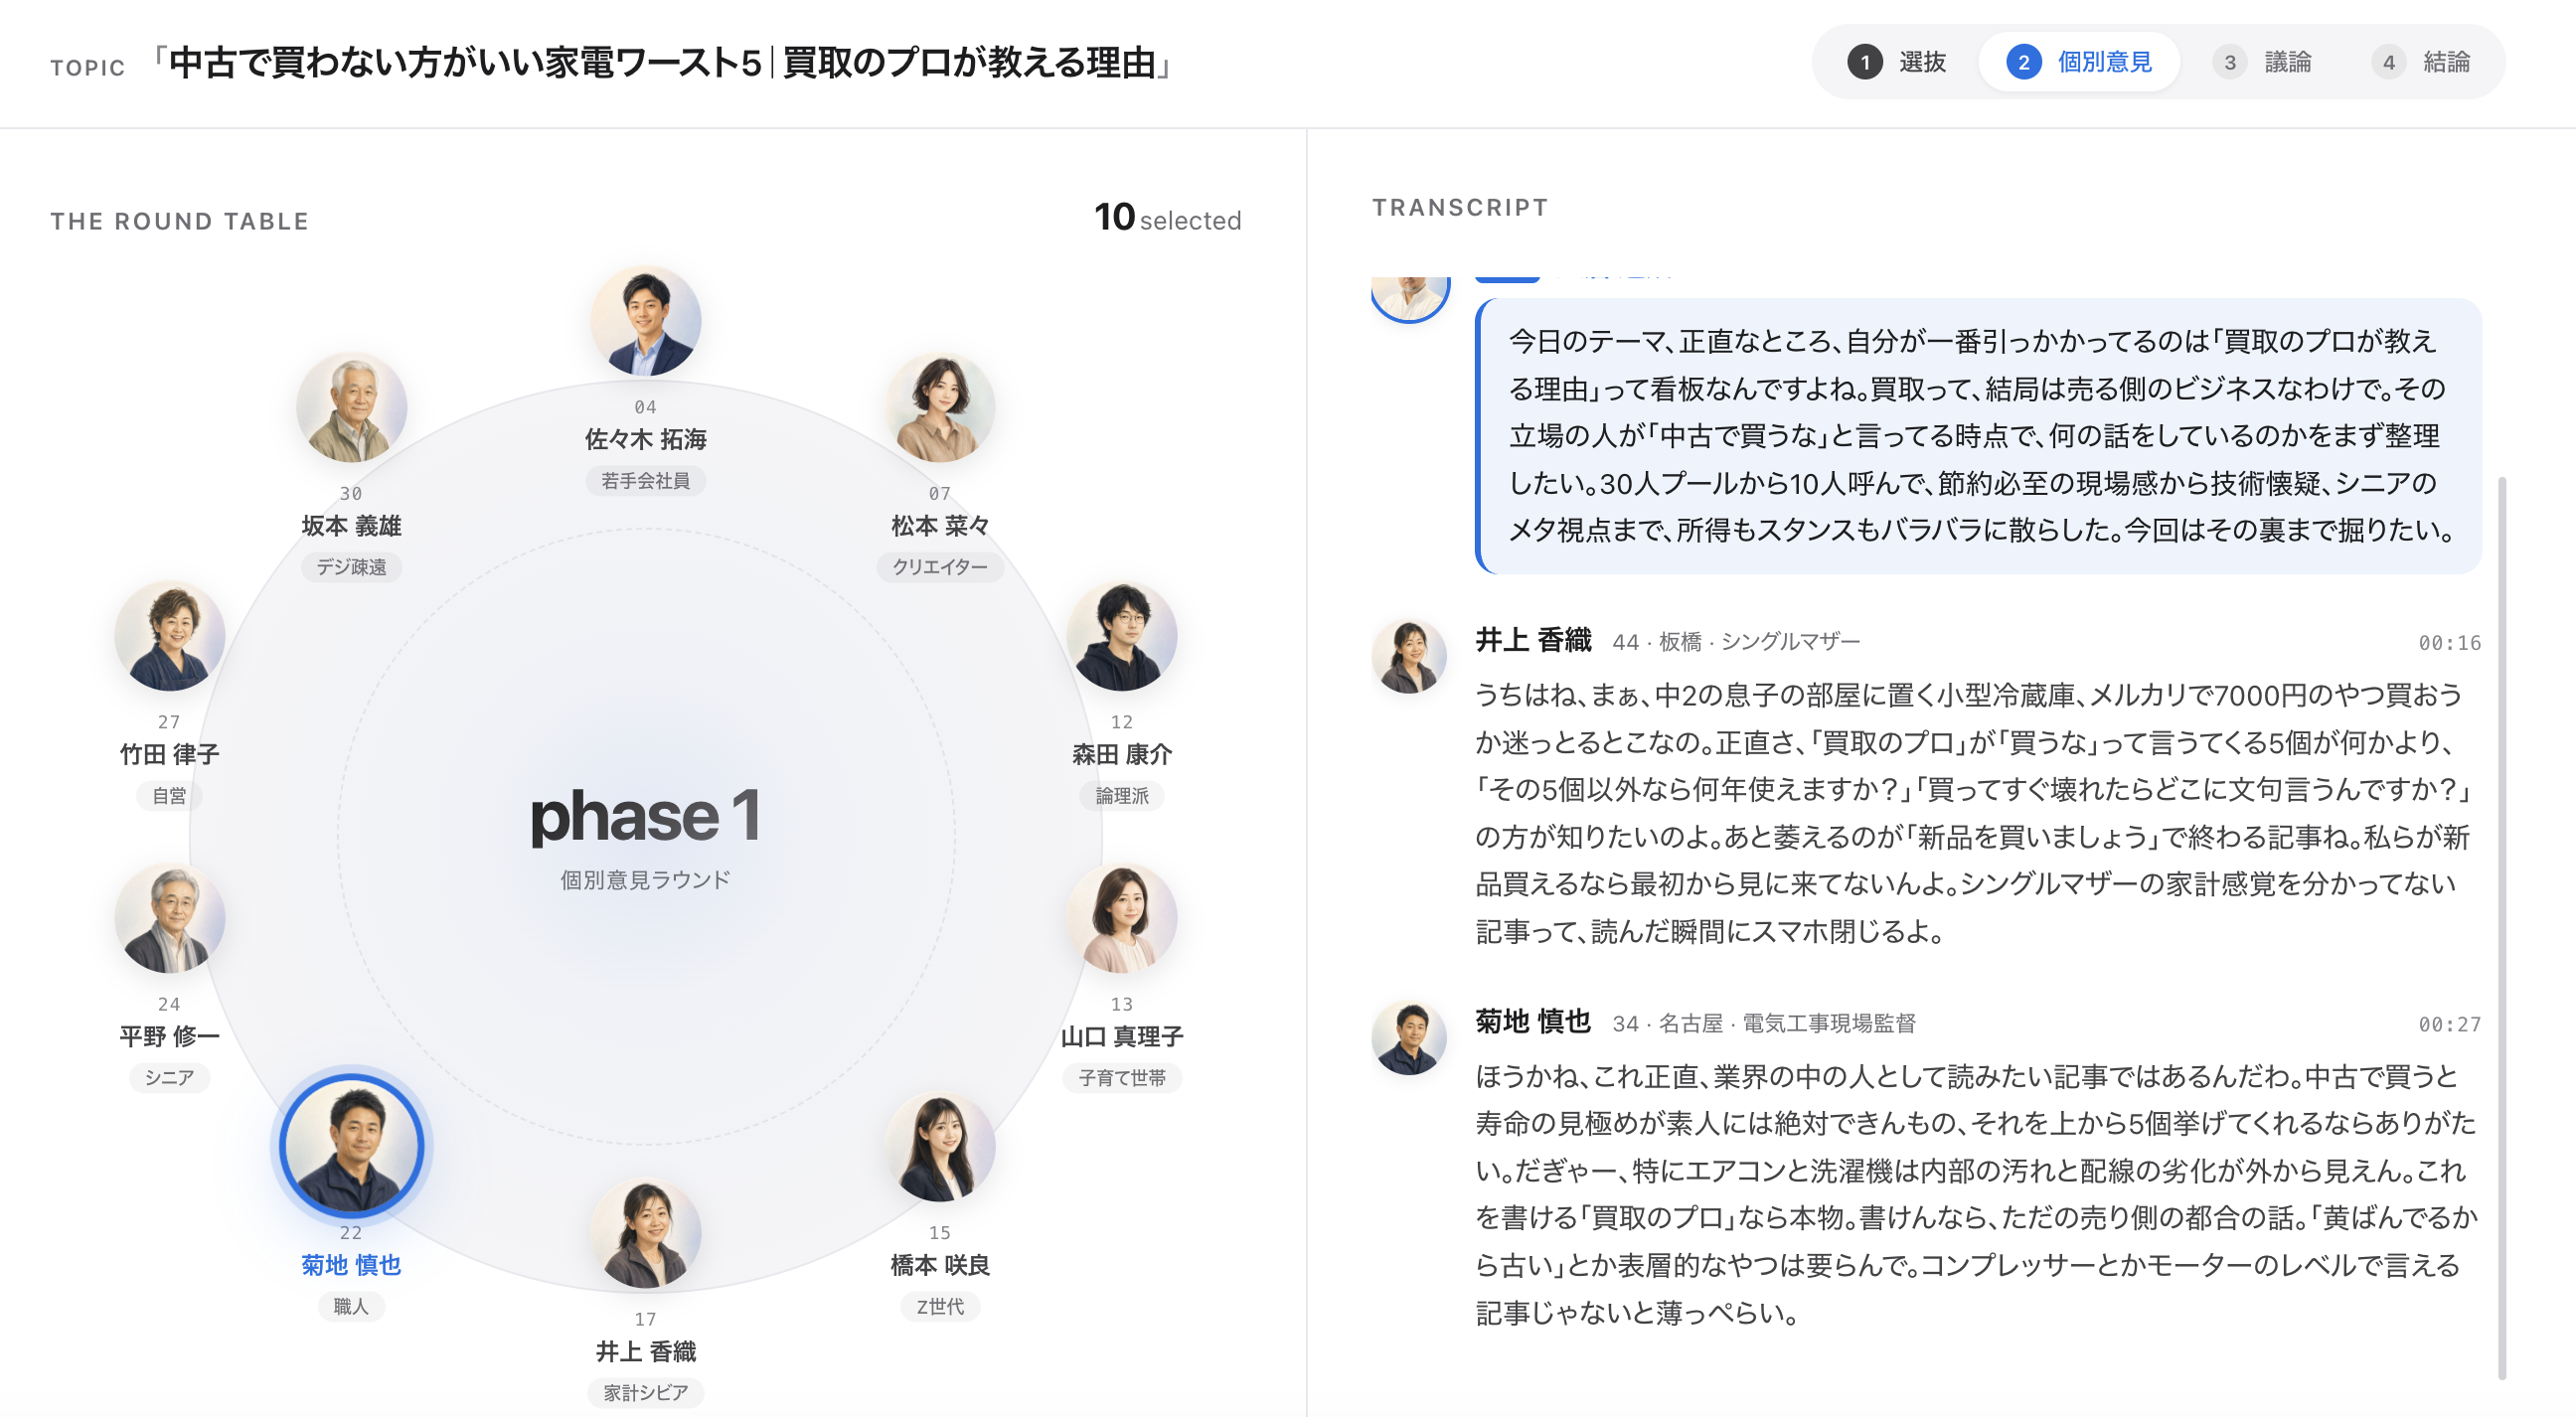Open step 1 選抜 tab
This screenshot has width=2576, height=1417.
[x=1896, y=62]
